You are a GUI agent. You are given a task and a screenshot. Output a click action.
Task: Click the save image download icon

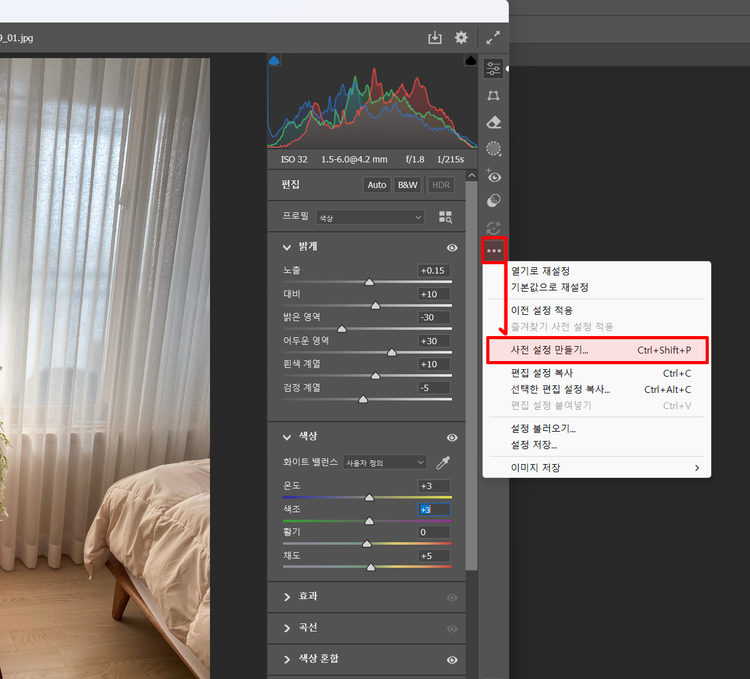[x=434, y=38]
